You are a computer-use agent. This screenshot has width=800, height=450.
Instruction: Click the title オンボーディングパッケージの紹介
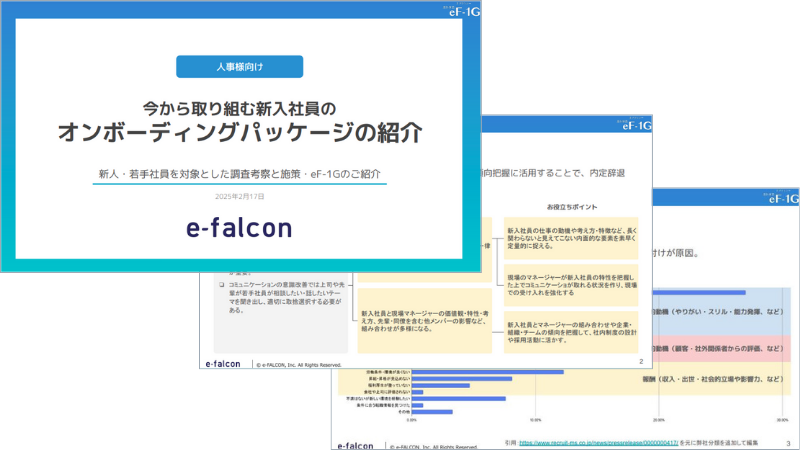point(240,132)
